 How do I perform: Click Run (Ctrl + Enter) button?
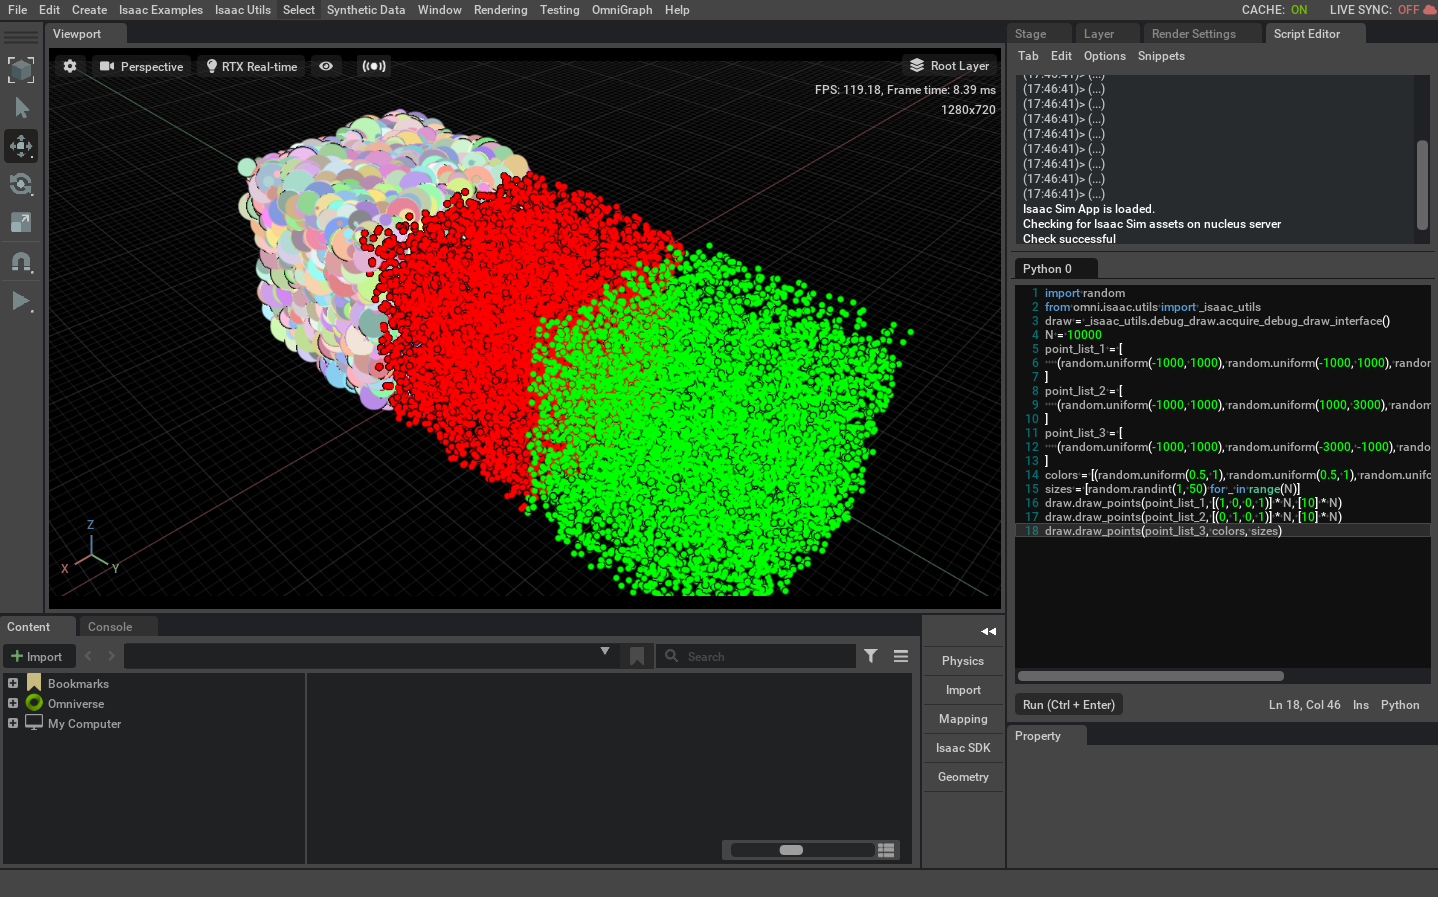pyautogui.click(x=1069, y=705)
